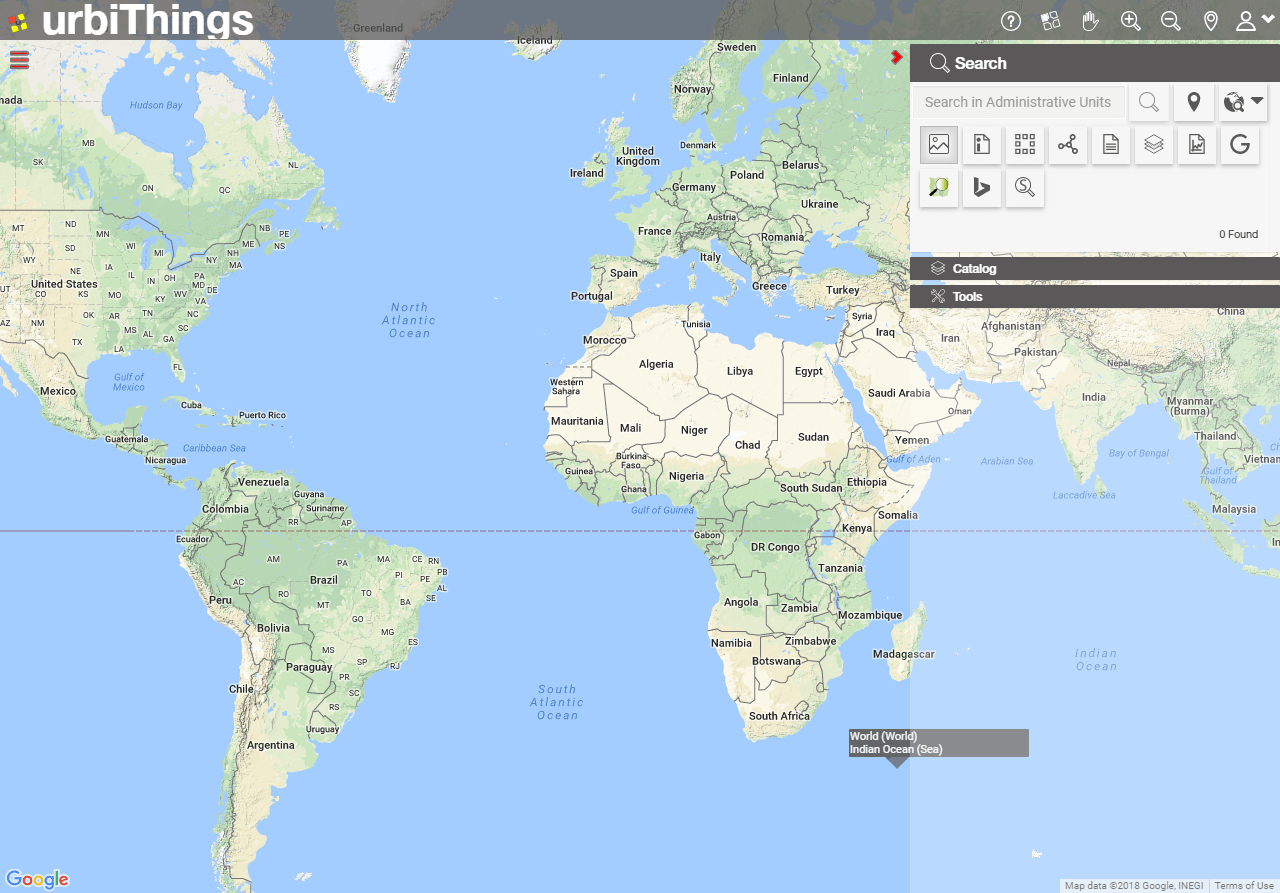Click the 'Indian Ocean (Sea)' tooltip text
The height and width of the screenshot is (893, 1280).
(x=896, y=749)
